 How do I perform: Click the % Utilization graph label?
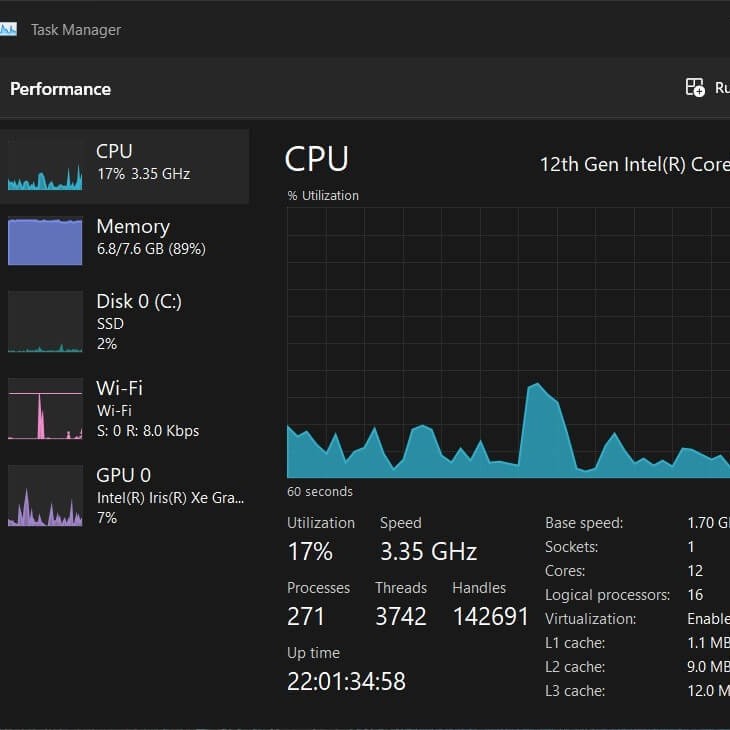(x=323, y=196)
